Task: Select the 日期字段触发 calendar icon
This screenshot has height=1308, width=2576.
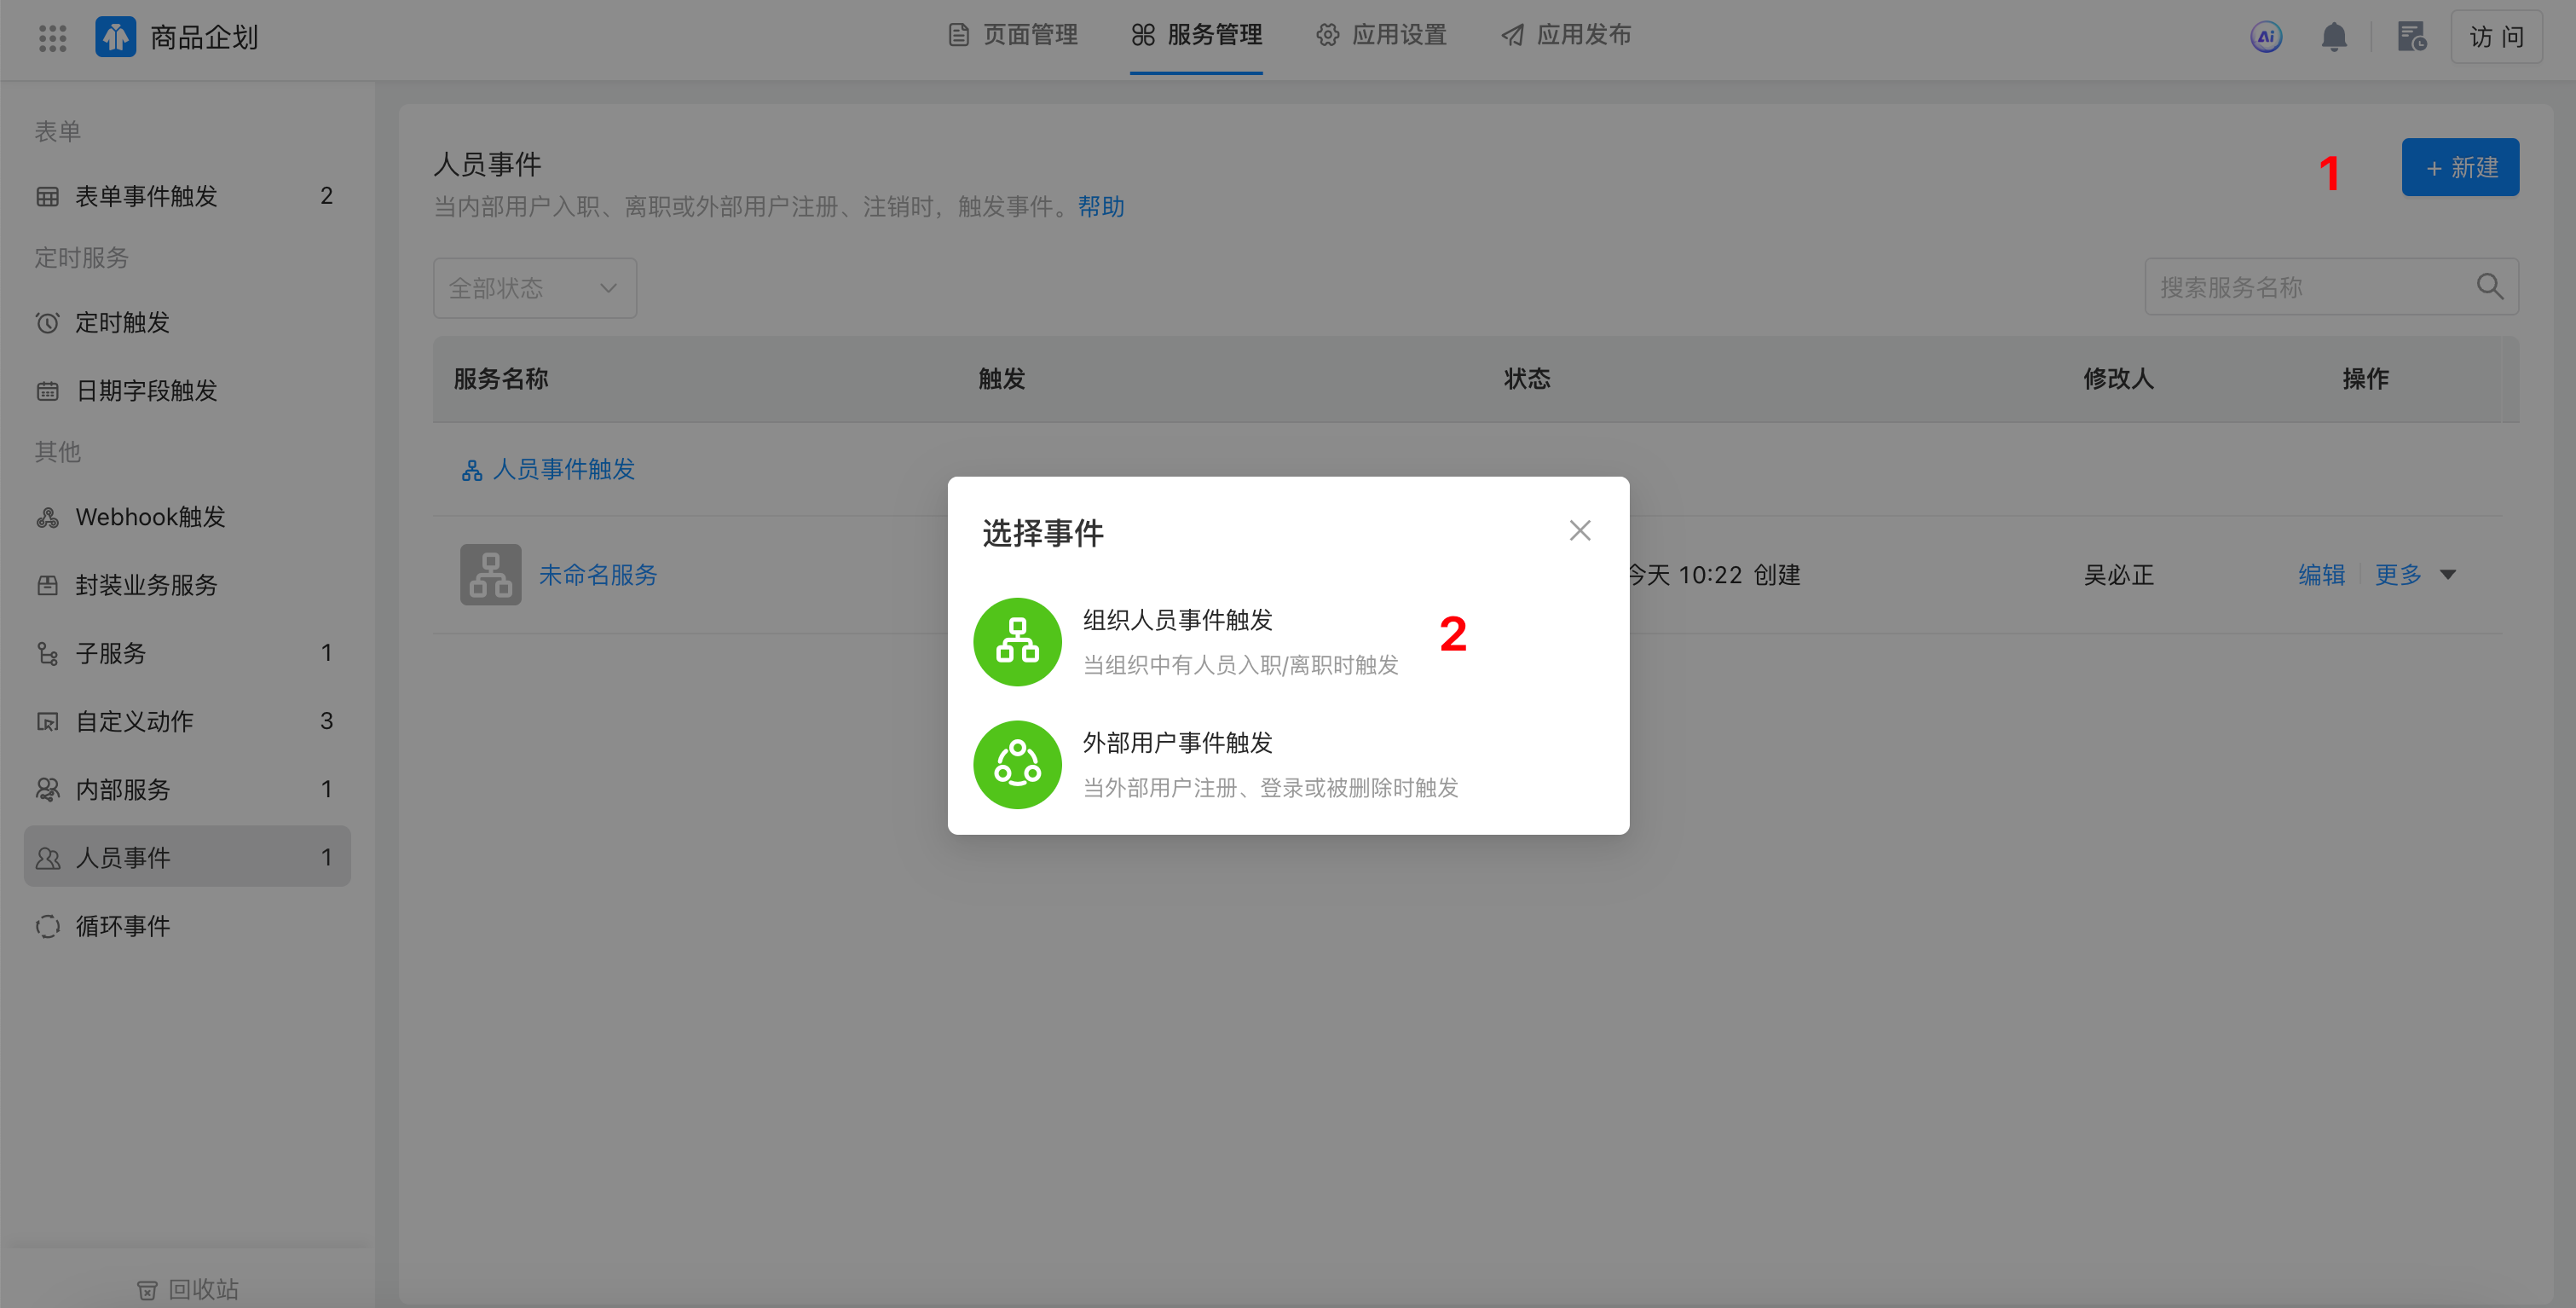Action: (x=48, y=390)
